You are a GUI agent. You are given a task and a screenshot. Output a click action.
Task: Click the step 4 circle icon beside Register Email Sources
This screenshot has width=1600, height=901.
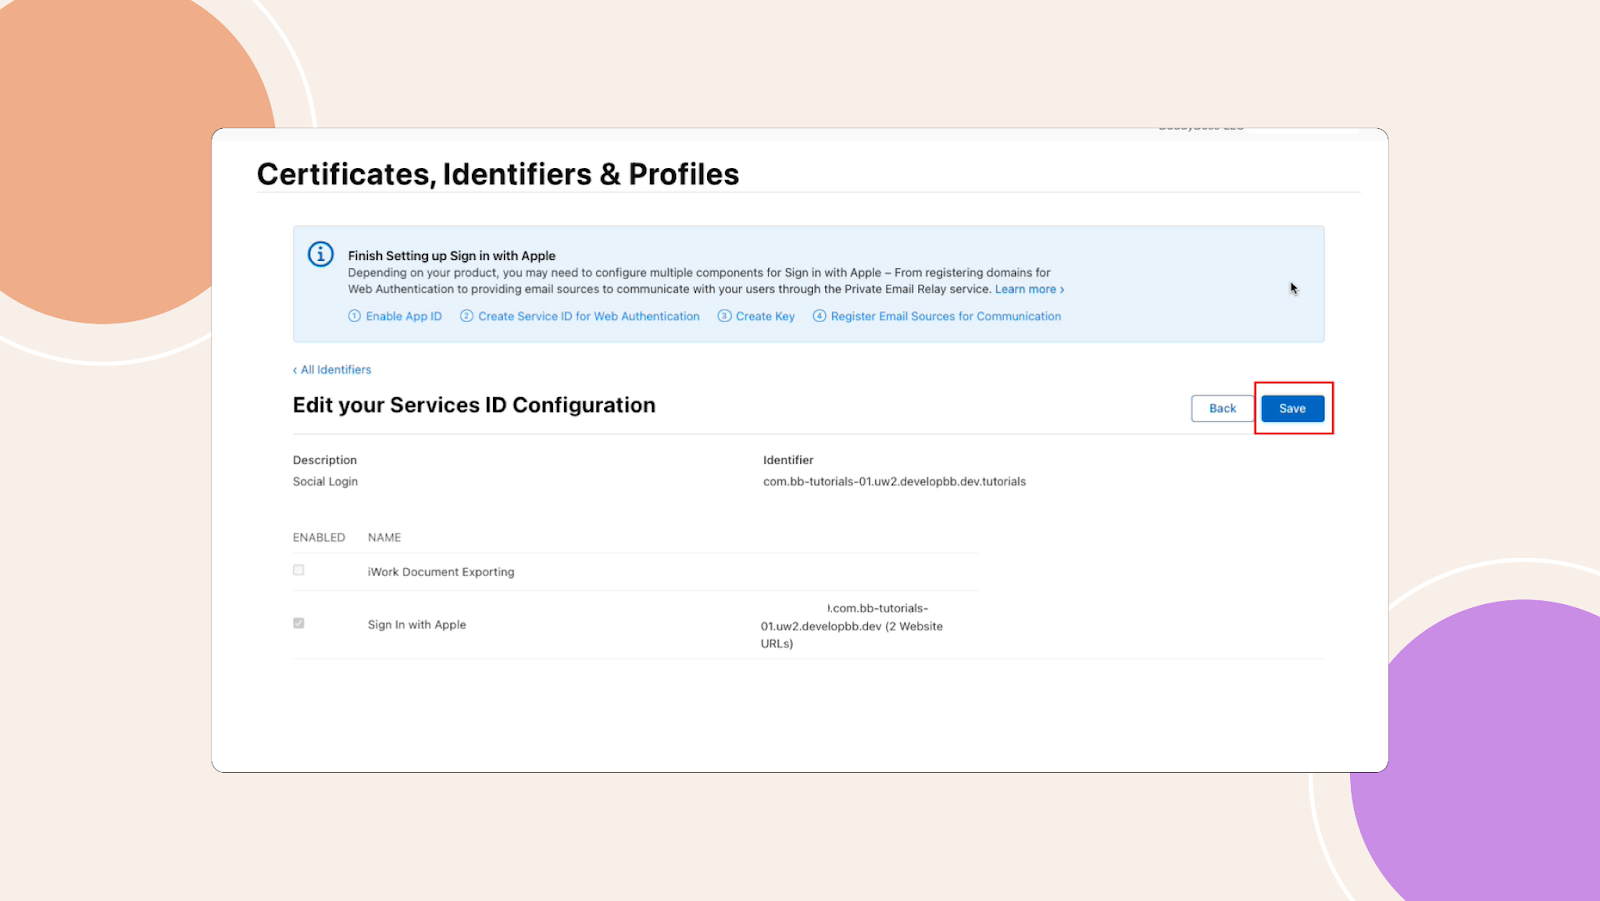click(x=819, y=316)
